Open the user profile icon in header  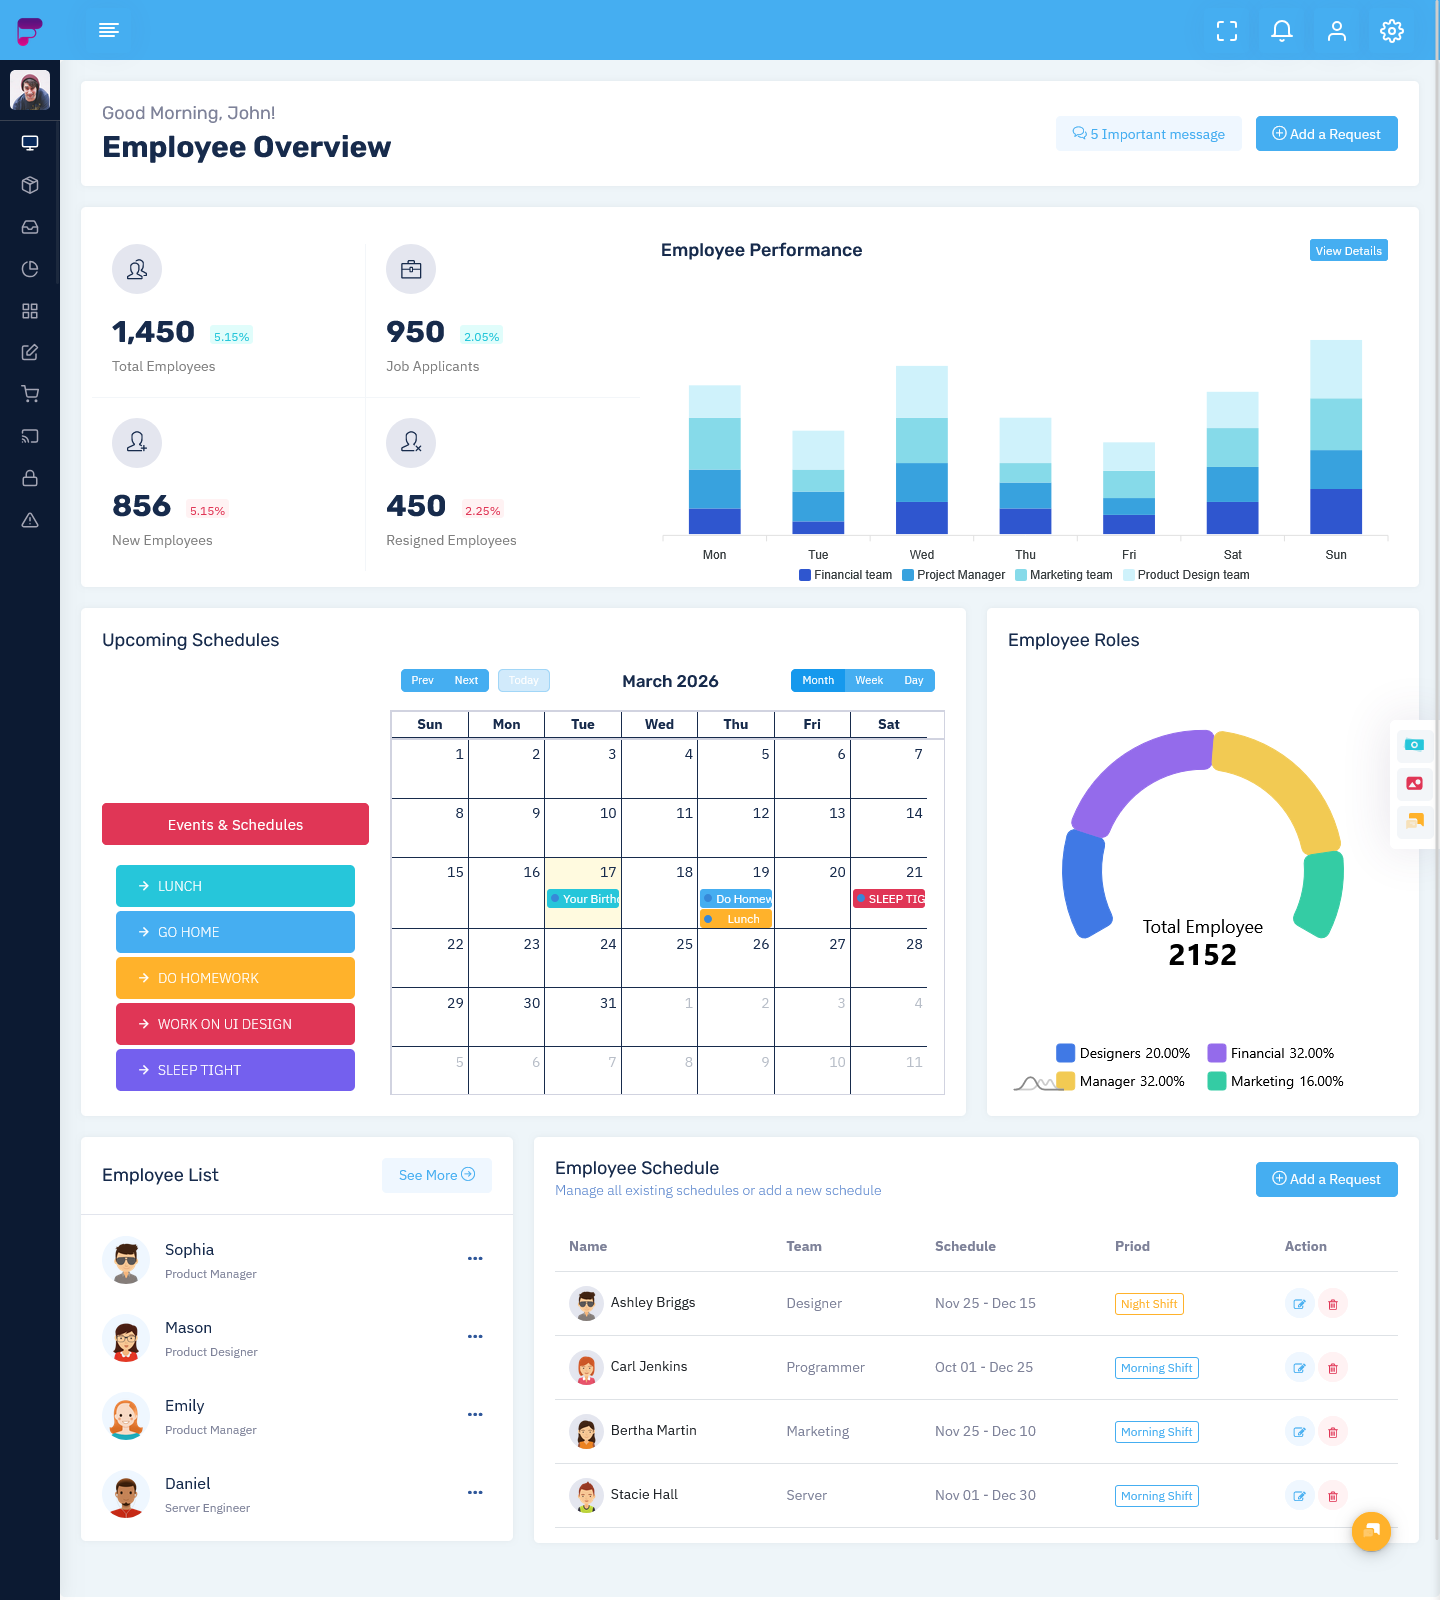point(1336,31)
